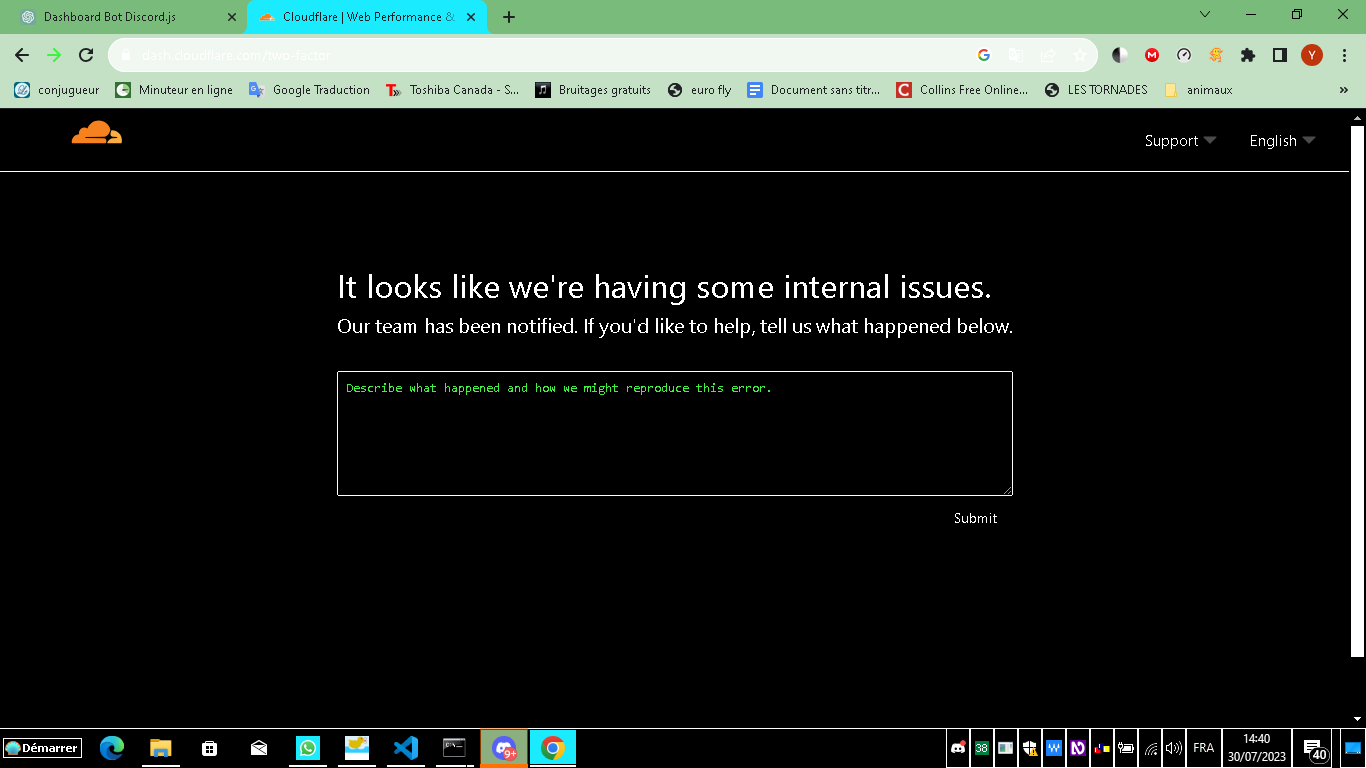Open Microsoft Store from the taskbar
The width and height of the screenshot is (1366, 768).
pos(209,748)
